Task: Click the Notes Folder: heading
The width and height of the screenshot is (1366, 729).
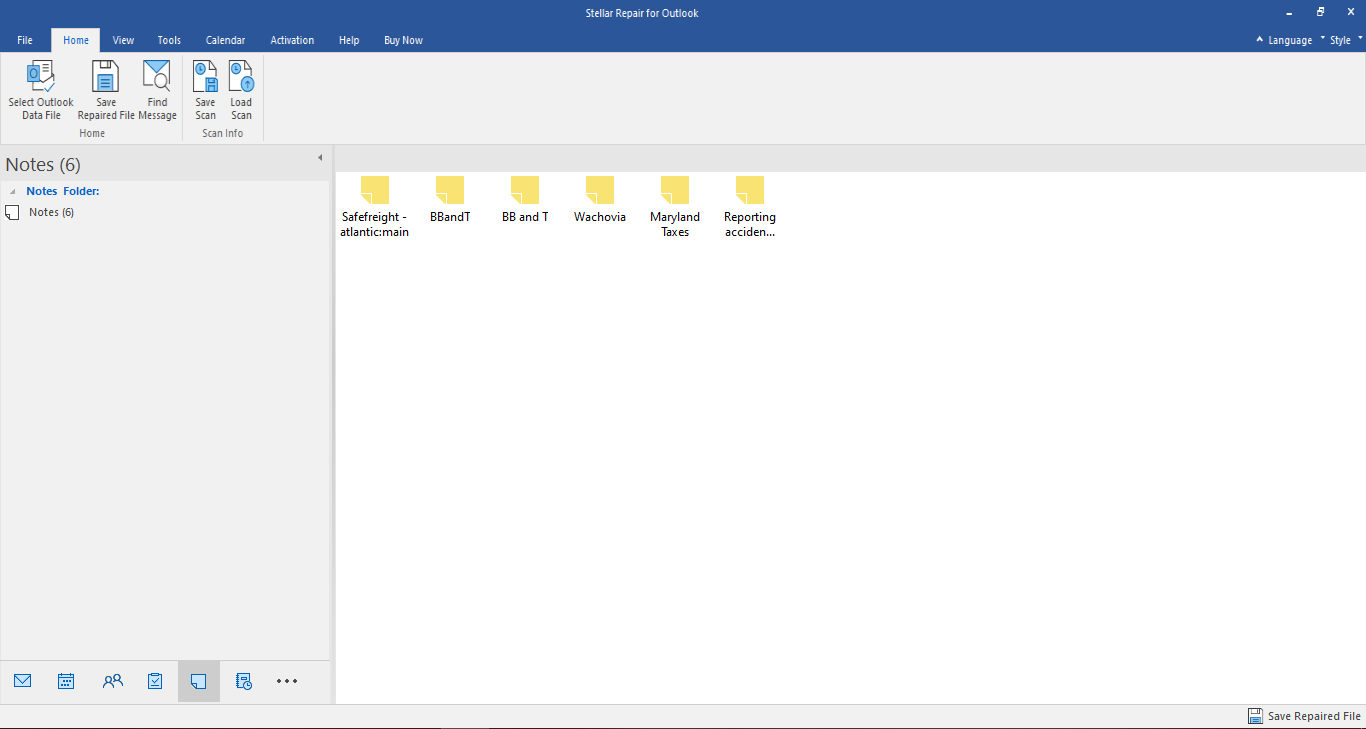Action: [63, 191]
